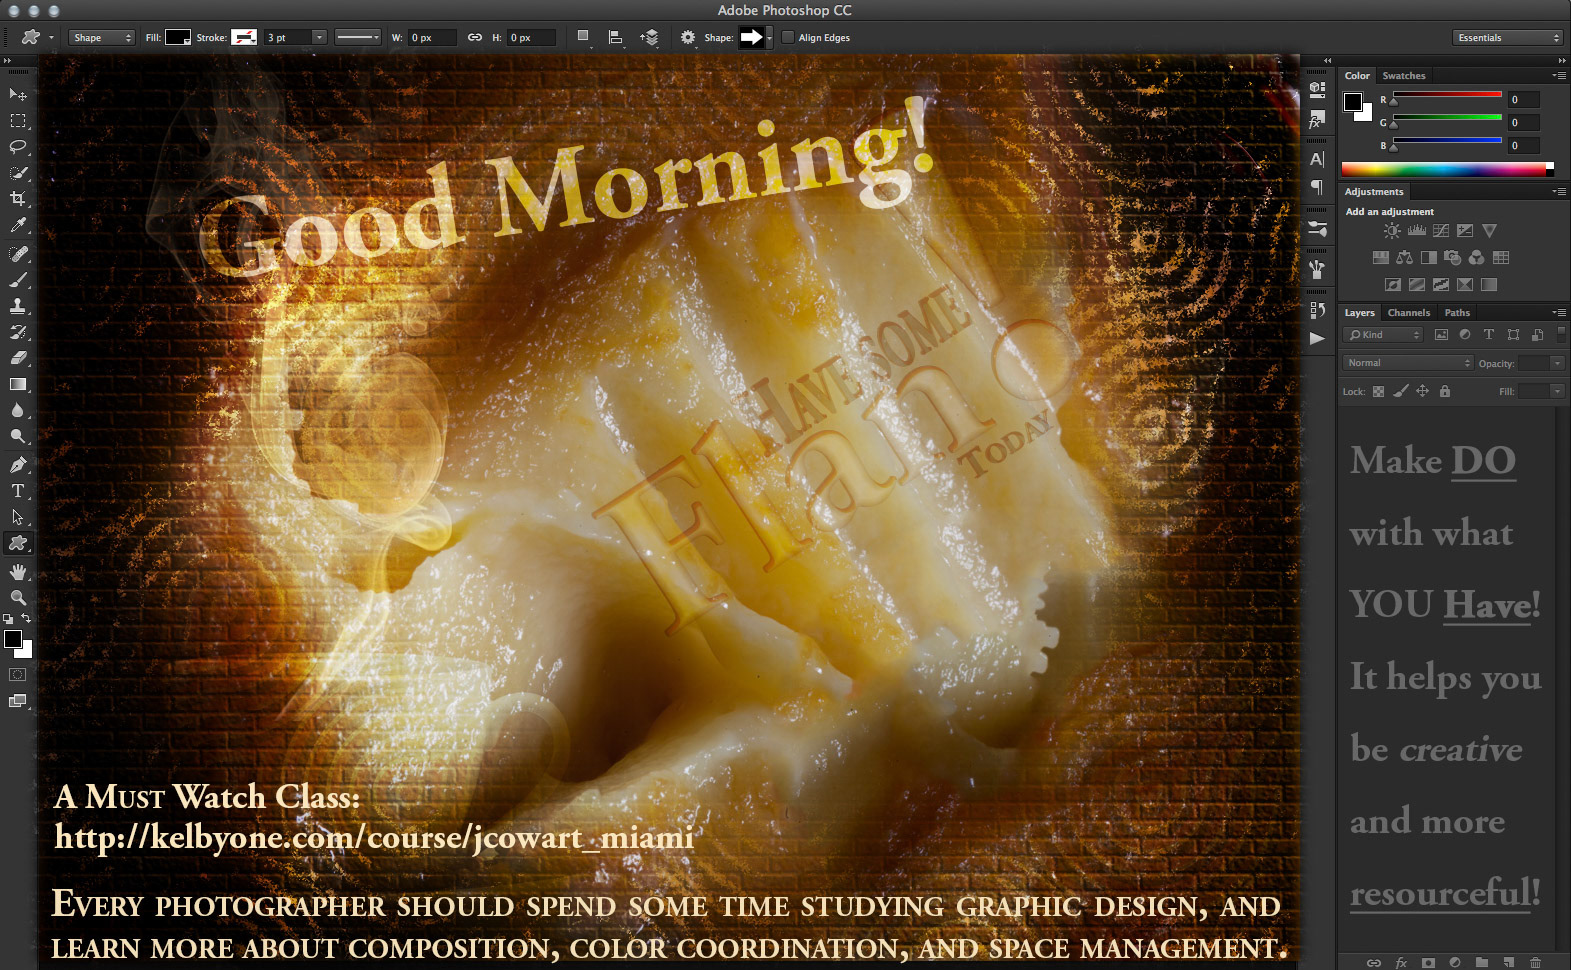
Task: Open the Shape mode dropdown
Action: (101, 37)
